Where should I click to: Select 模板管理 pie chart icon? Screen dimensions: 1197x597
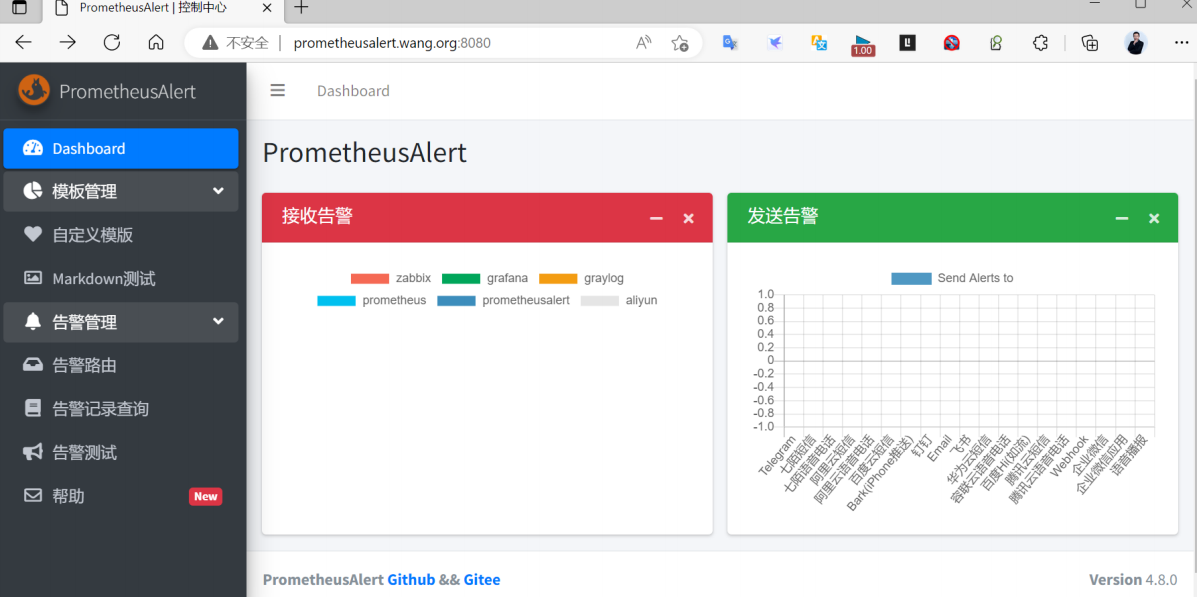(33, 191)
